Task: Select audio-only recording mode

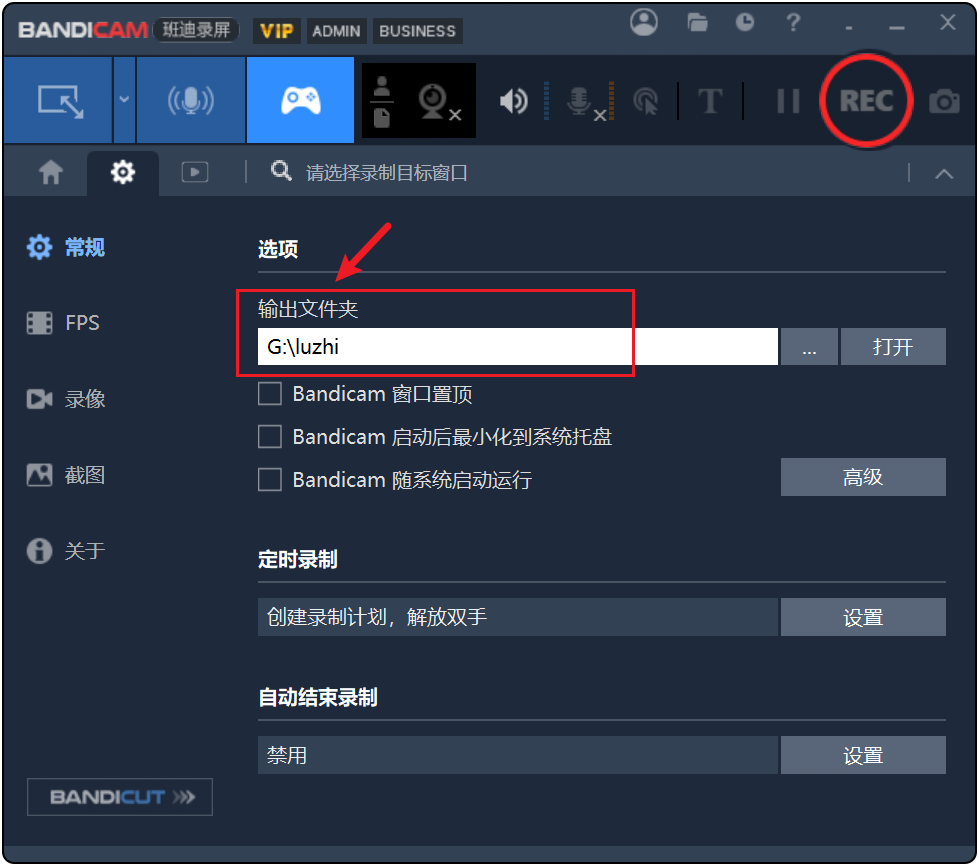Action: click(191, 100)
